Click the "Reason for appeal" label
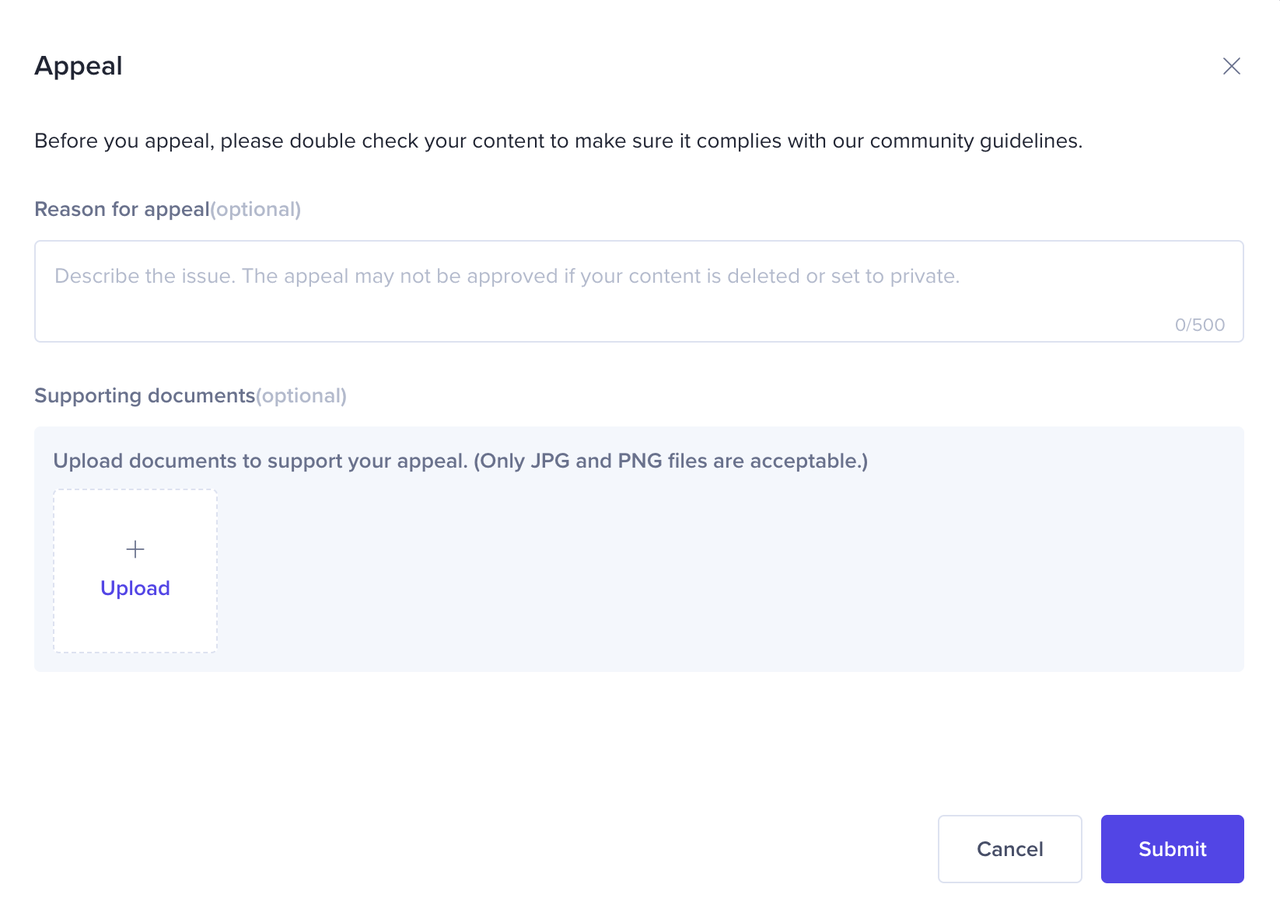The height and width of the screenshot is (912, 1280). coord(121,209)
